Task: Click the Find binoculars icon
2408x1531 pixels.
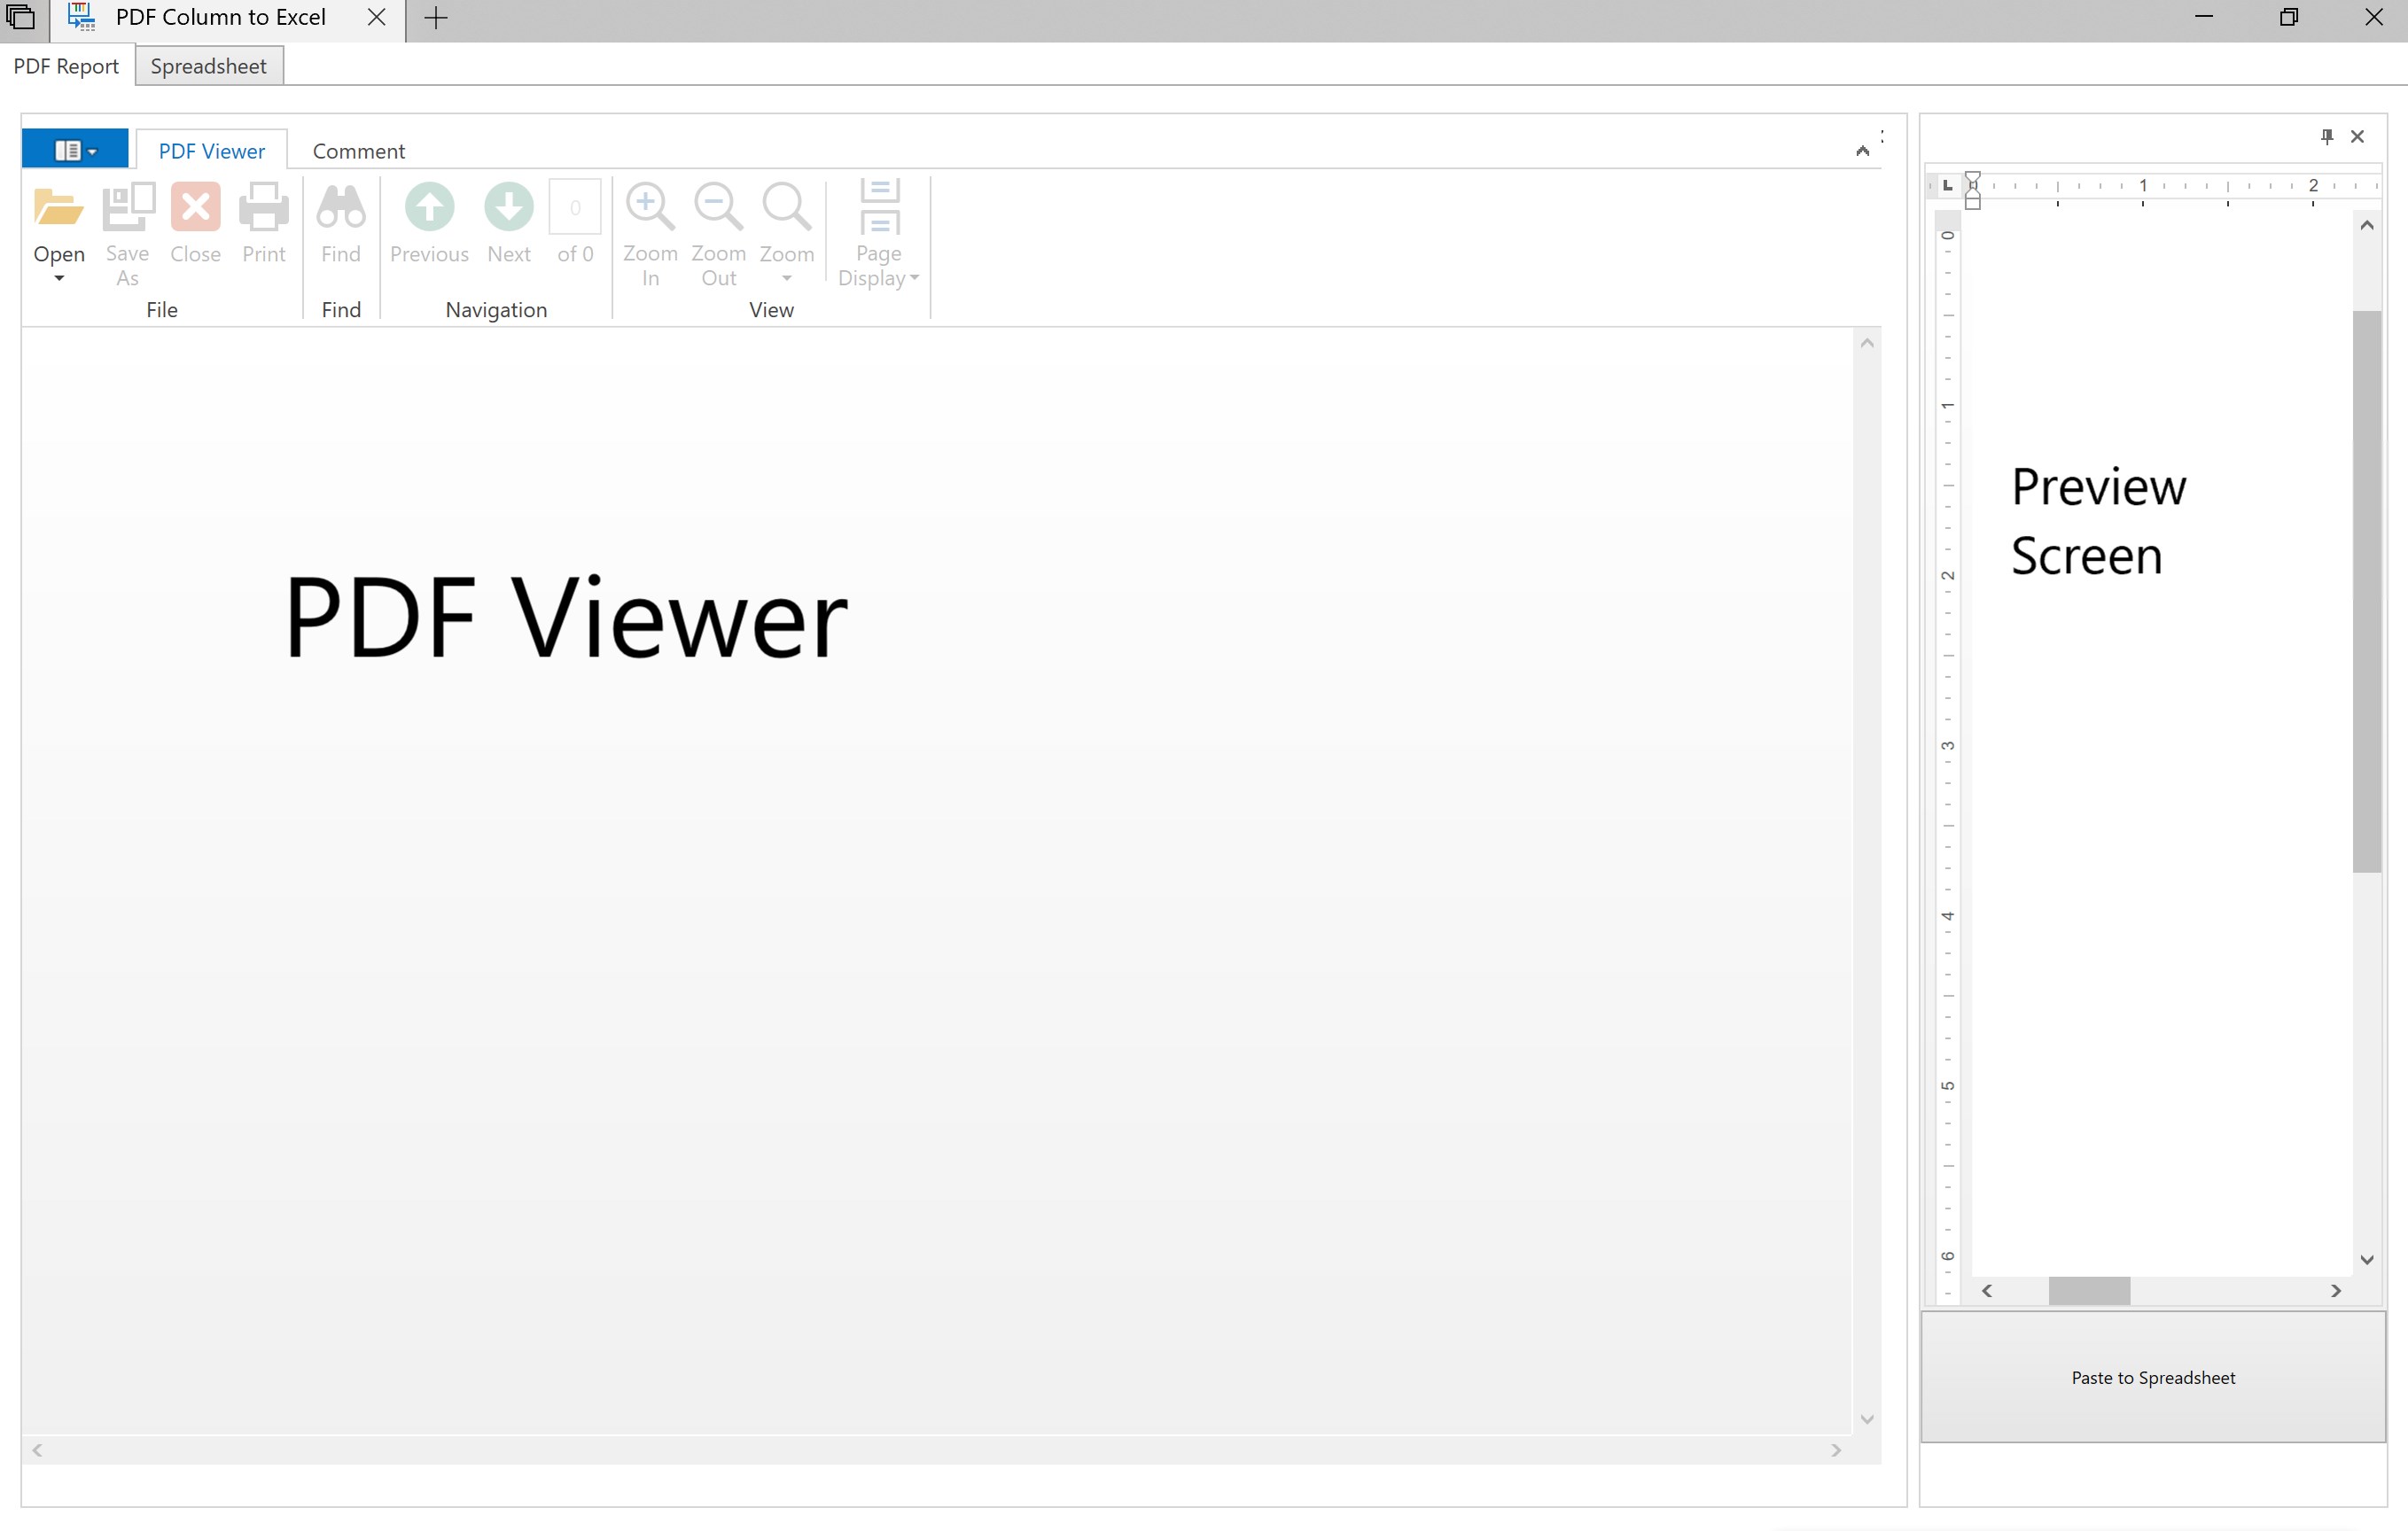Action: pyautogui.click(x=340, y=208)
